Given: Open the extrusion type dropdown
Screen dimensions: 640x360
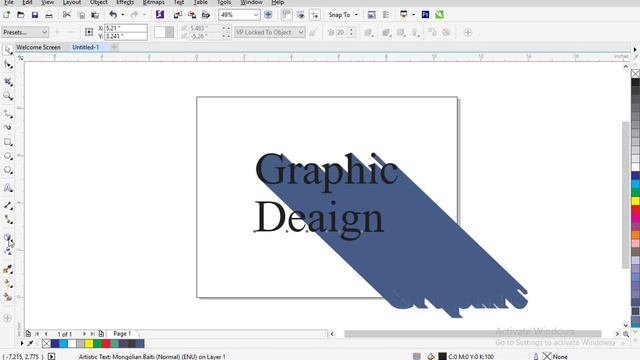Looking at the screenshot, I should pos(164,32).
